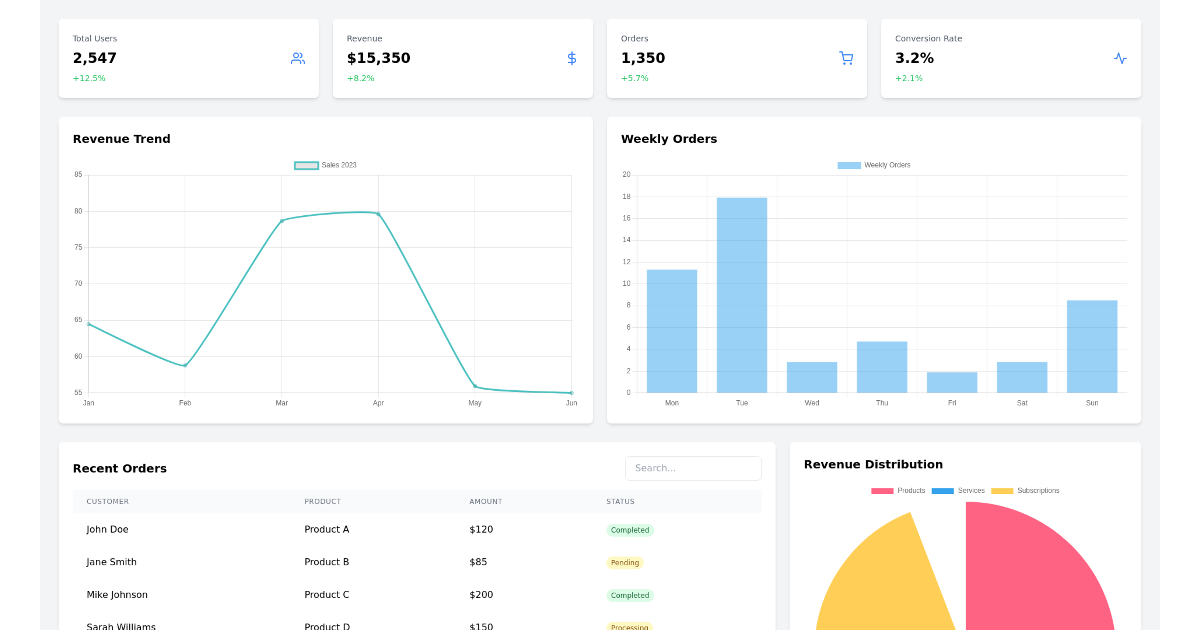1200x630 pixels.
Task: Open the Revenue Trend panel title
Action: pyautogui.click(x=121, y=139)
